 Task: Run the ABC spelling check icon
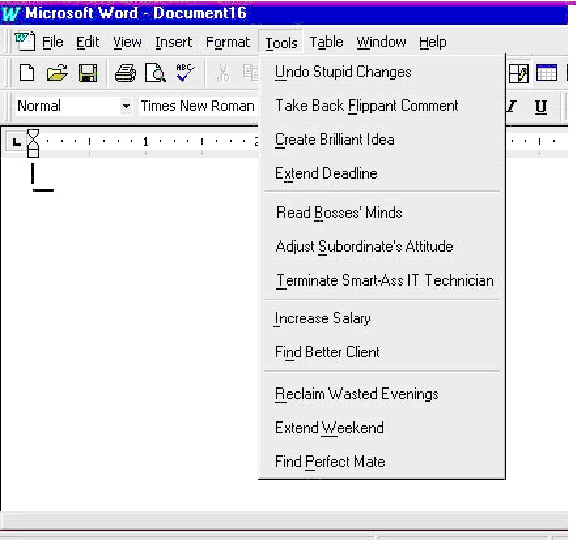(x=185, y=72)
